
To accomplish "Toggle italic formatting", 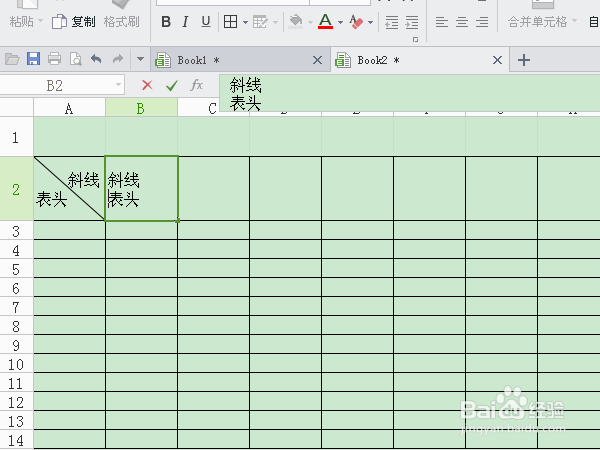I will (x=186, y=22).
